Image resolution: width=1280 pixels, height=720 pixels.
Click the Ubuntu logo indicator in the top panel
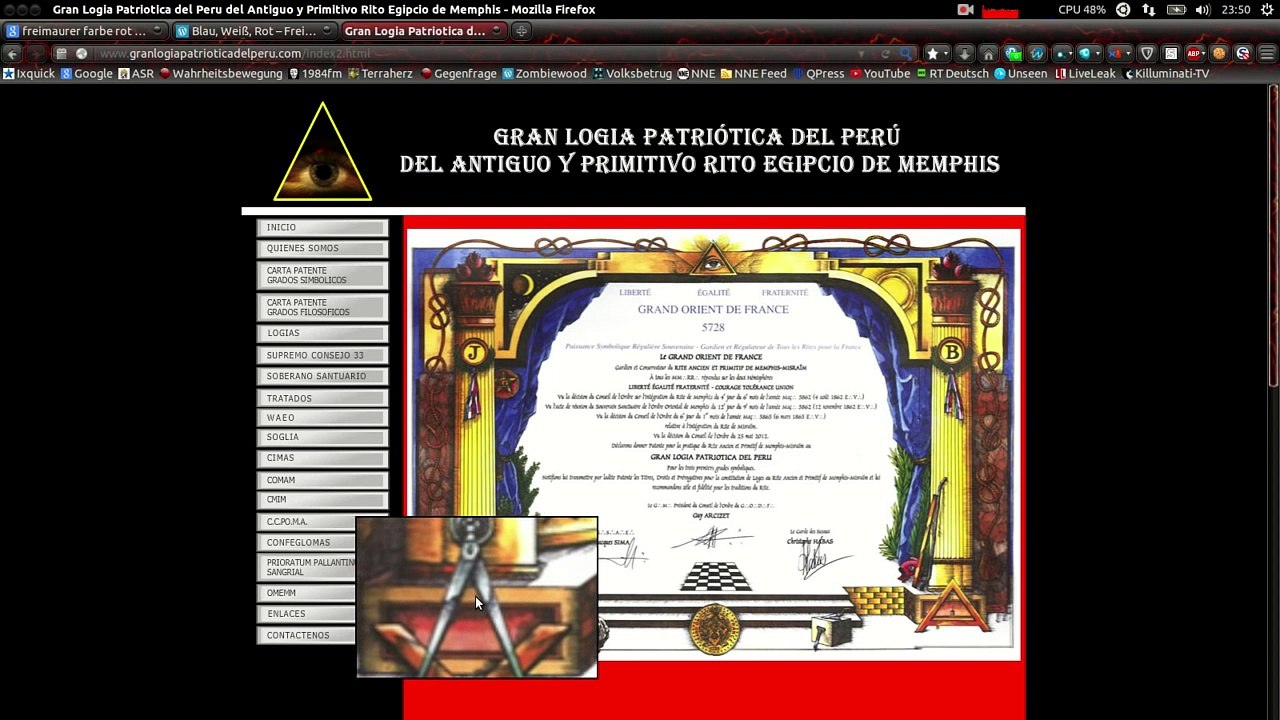[x=1123, y=10]
